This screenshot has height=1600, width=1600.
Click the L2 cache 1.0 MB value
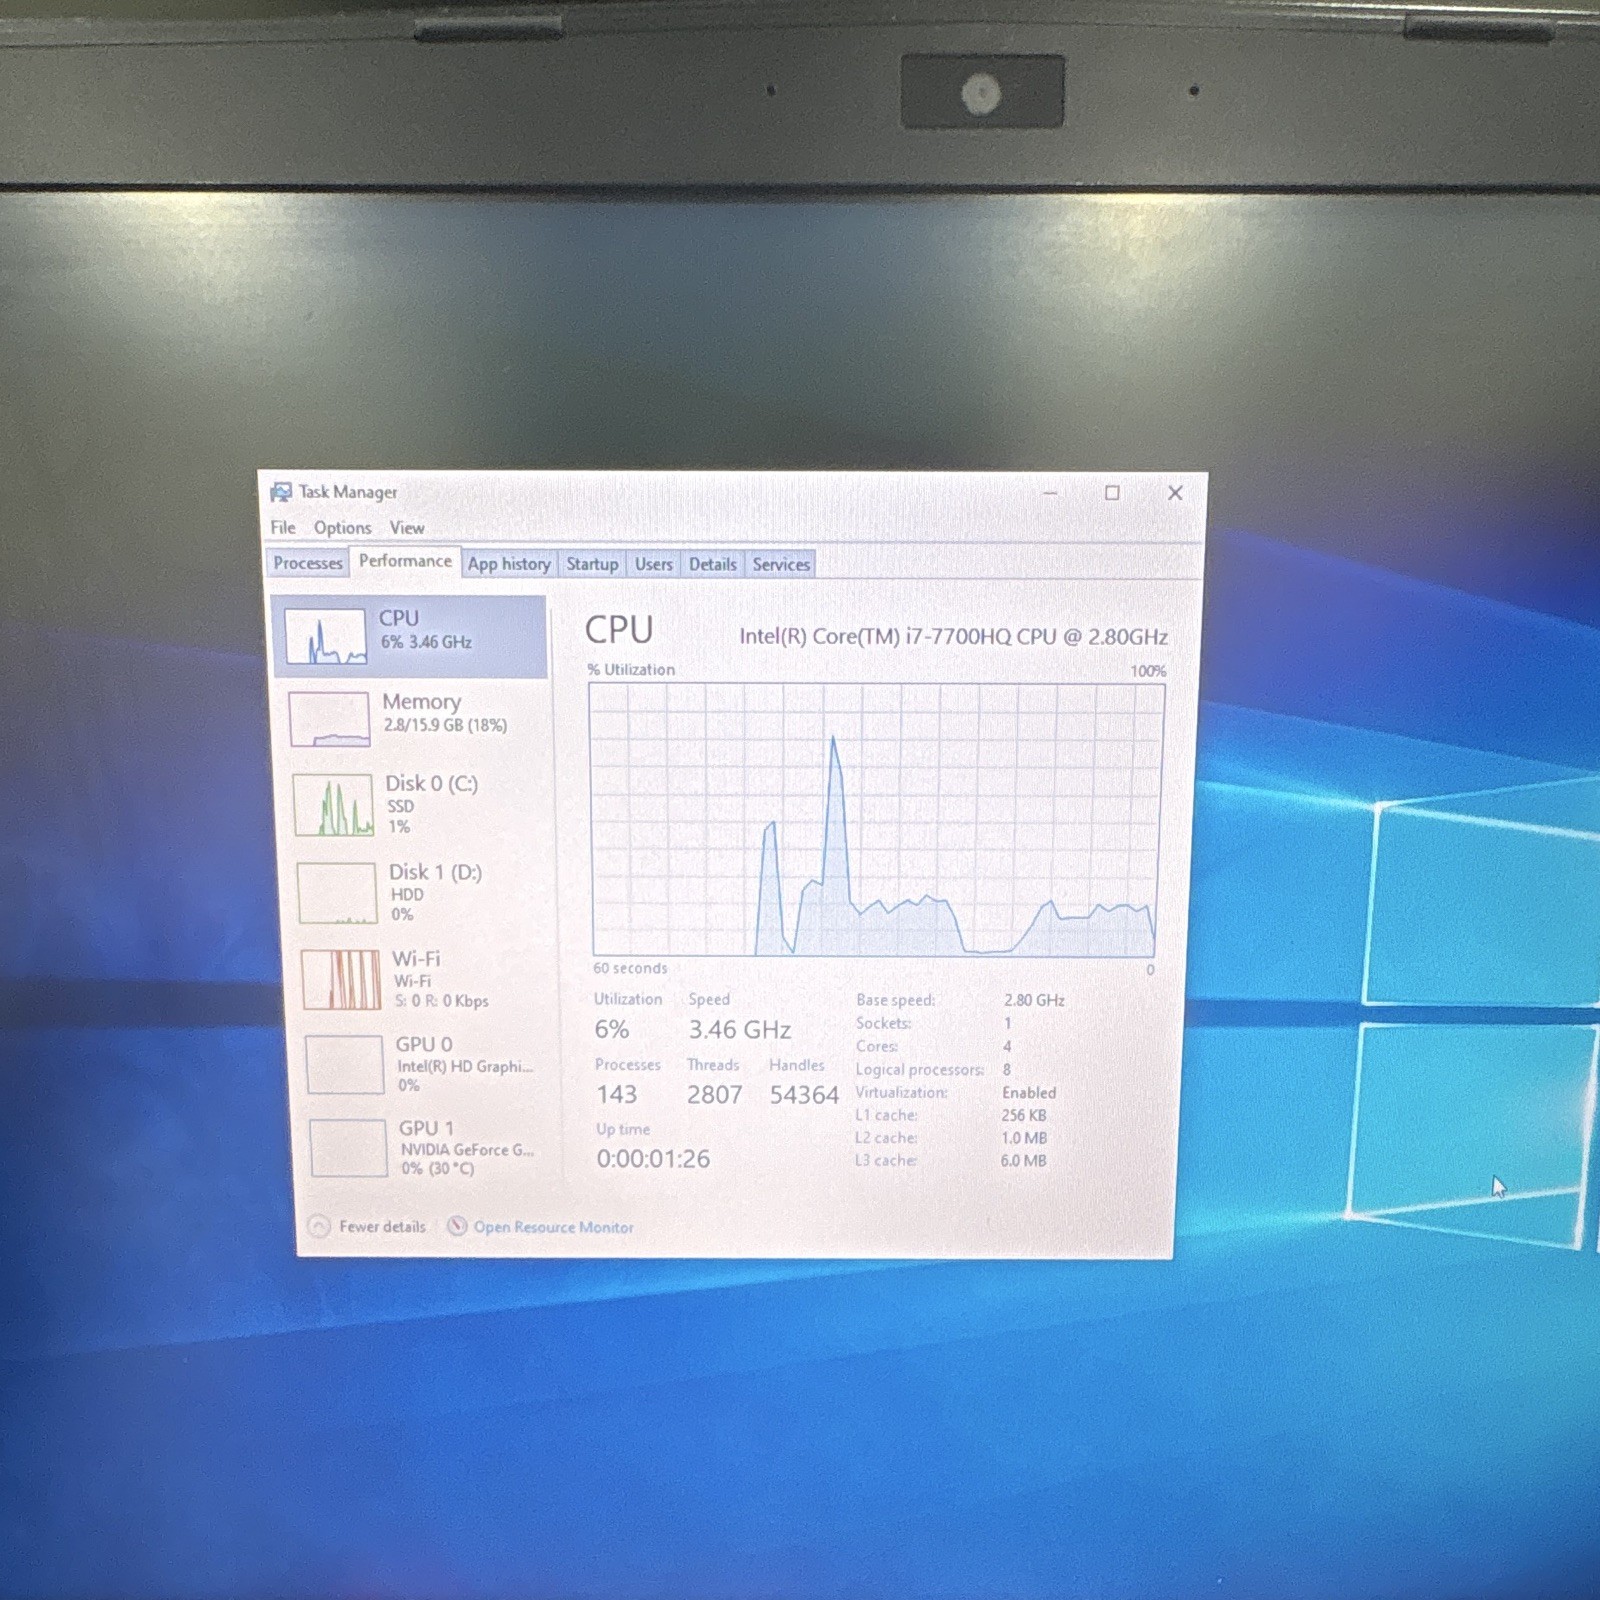point(1024,1138)
